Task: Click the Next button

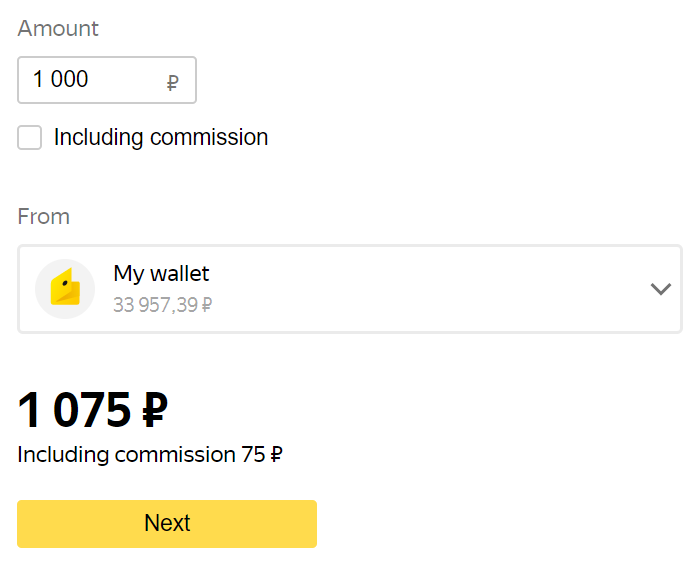Action: click(167, 523)
